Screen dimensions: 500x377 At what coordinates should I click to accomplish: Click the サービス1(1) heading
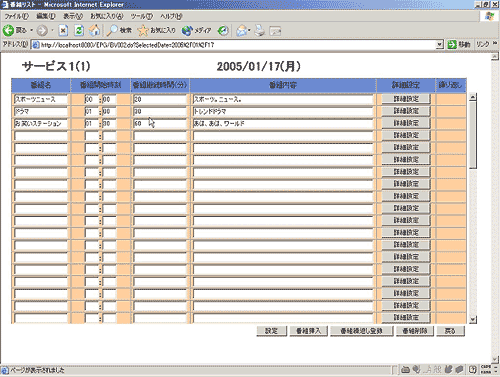tap(56, 66)
